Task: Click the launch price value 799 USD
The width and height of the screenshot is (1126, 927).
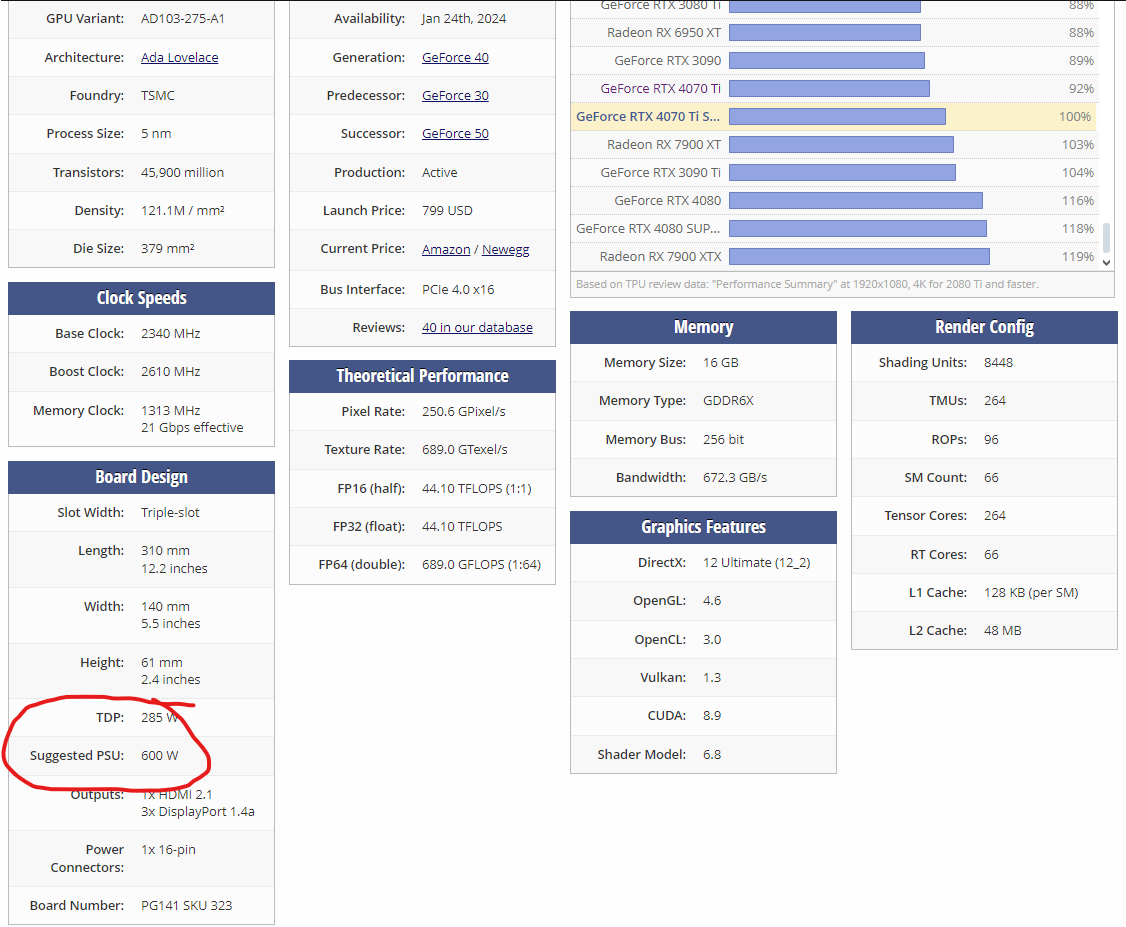Action: (x=447, y=210)
